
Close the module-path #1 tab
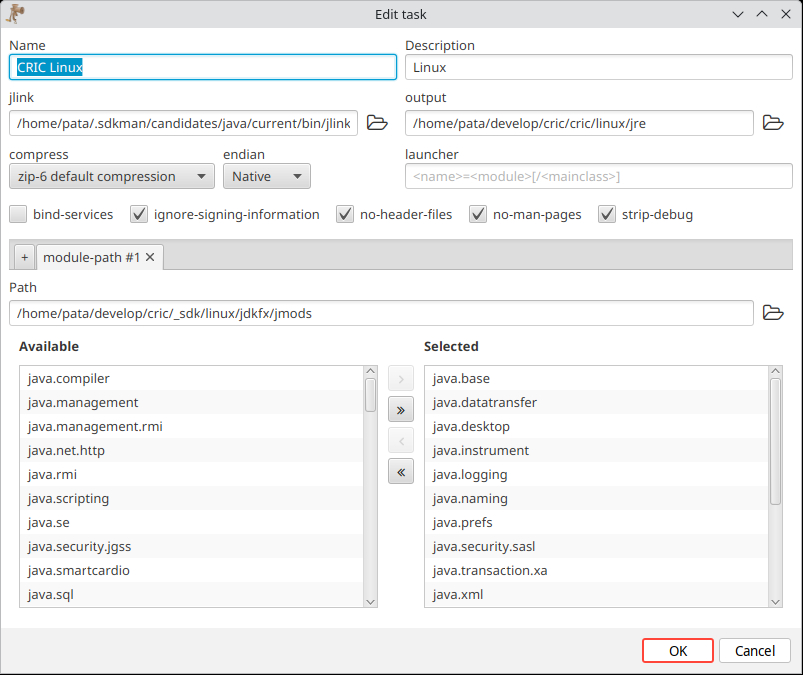150,257
